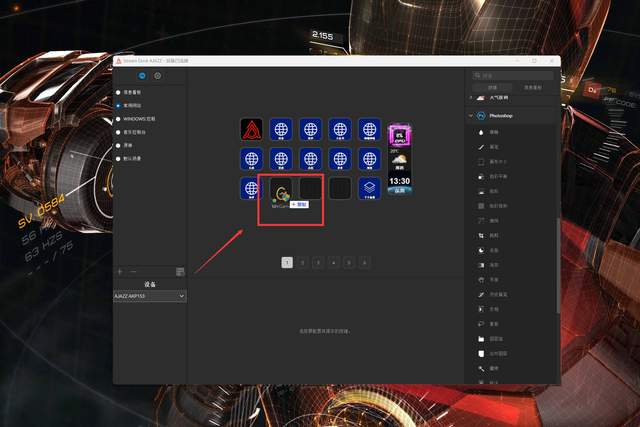Viewport: 640px width, 427px height.
Task: Focus the plugin search field
Action: 513,76
